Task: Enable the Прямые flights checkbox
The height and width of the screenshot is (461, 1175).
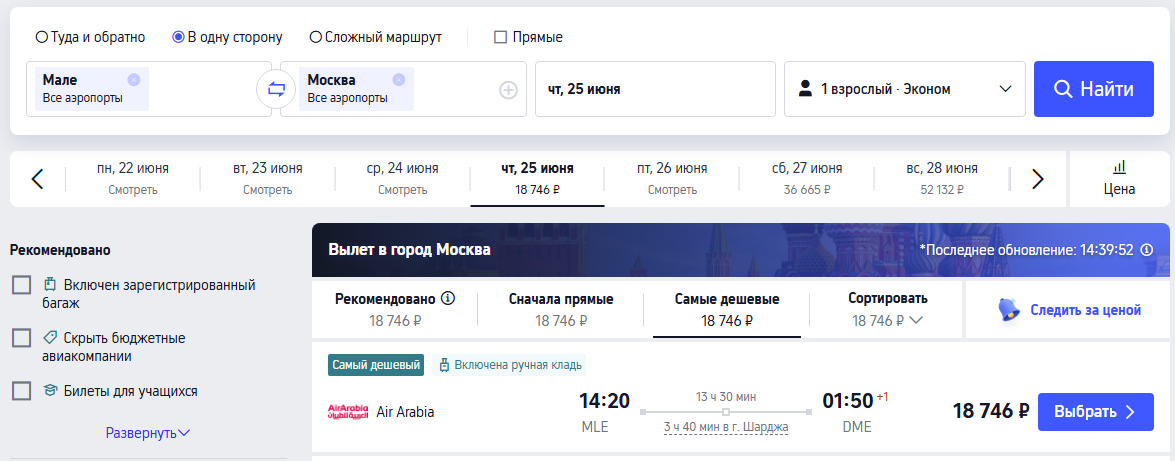Action: (501, 37)
